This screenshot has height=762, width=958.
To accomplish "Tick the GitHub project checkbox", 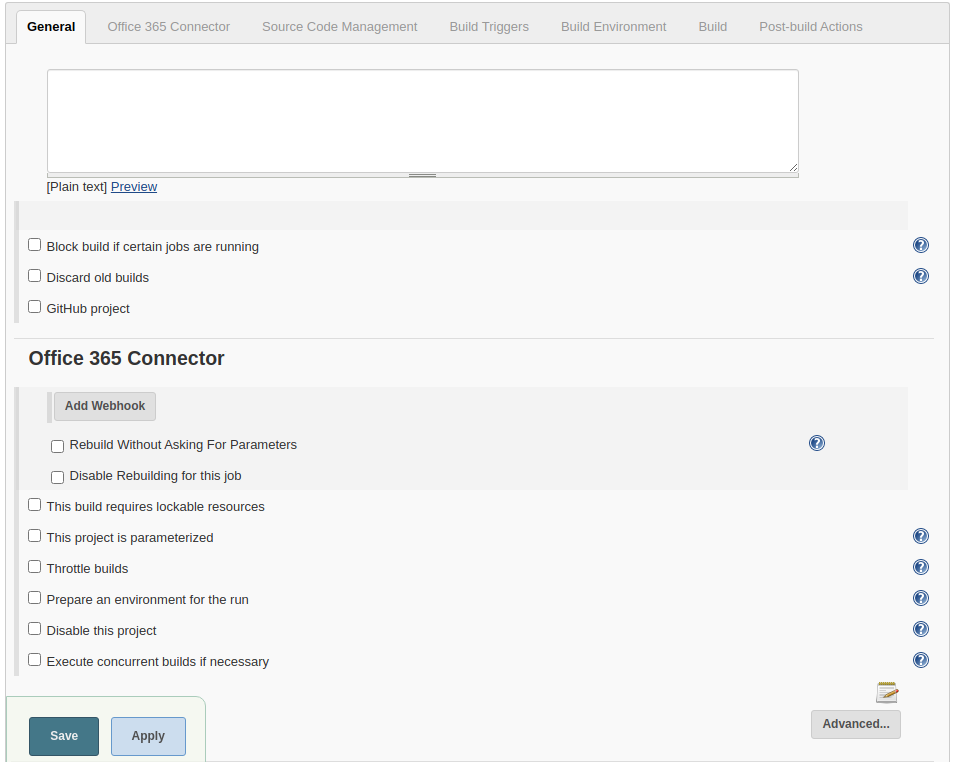I will click(x=35, y=307).
